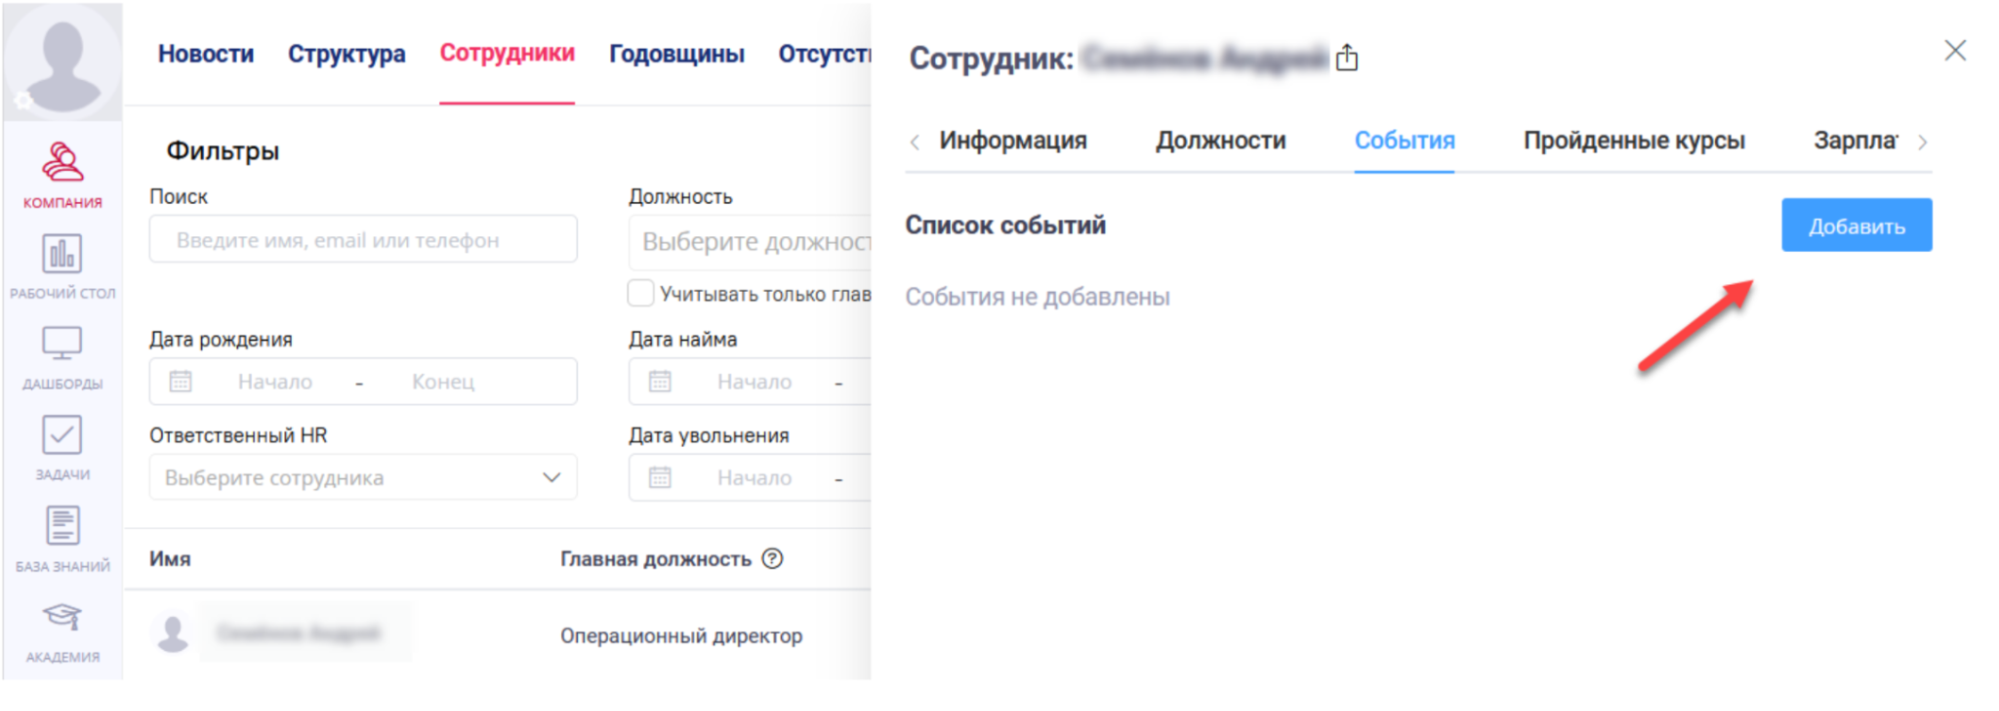
Task: Open Рабочий стол from sidebar
Action: coord(62,266)
